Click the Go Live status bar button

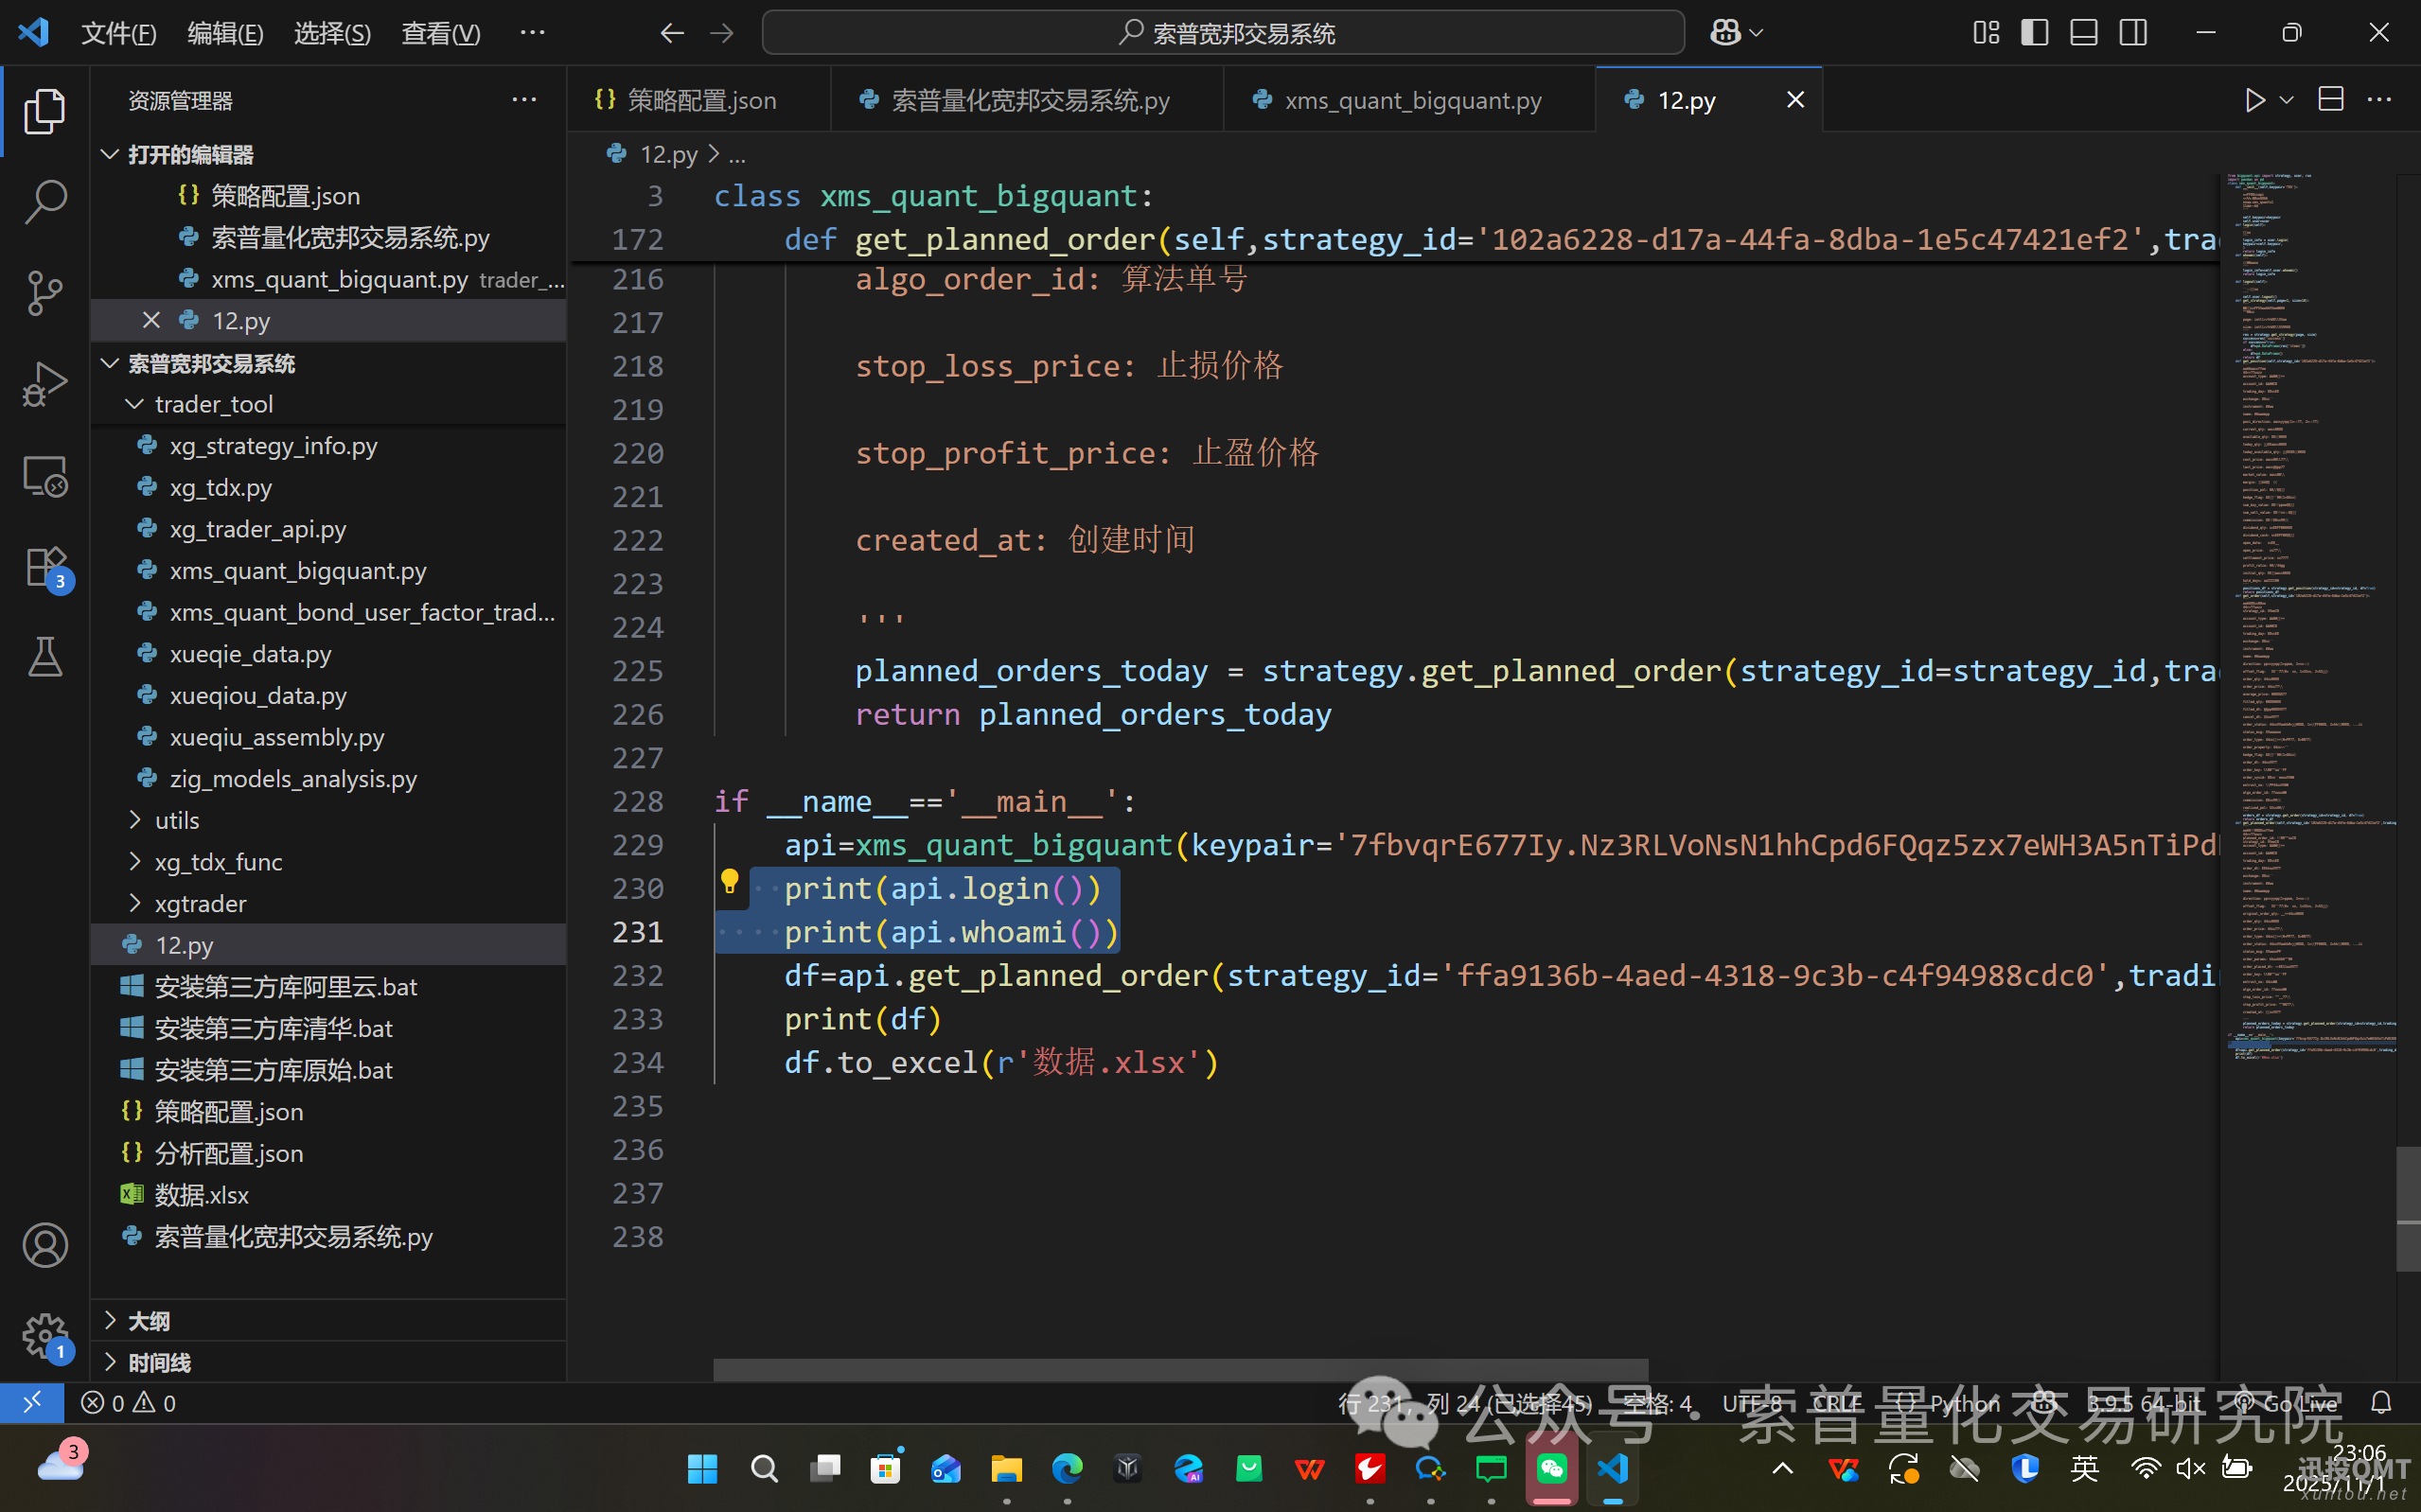click(x=2288, y=1403)
